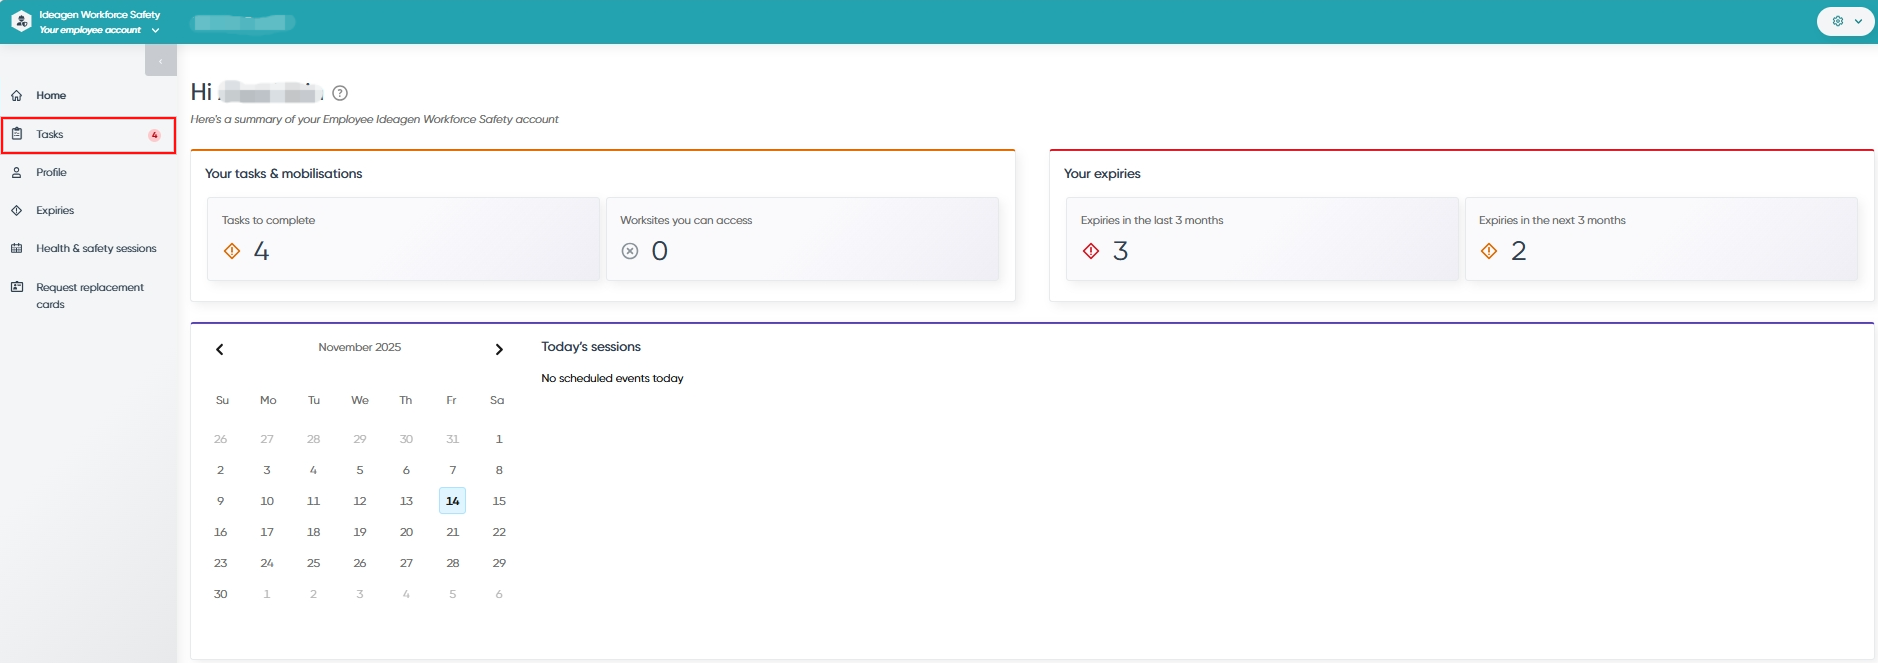Click the Expiries diamond icon in sidebar
Screen dimensions: 1878x663
(x=17, y=210)
